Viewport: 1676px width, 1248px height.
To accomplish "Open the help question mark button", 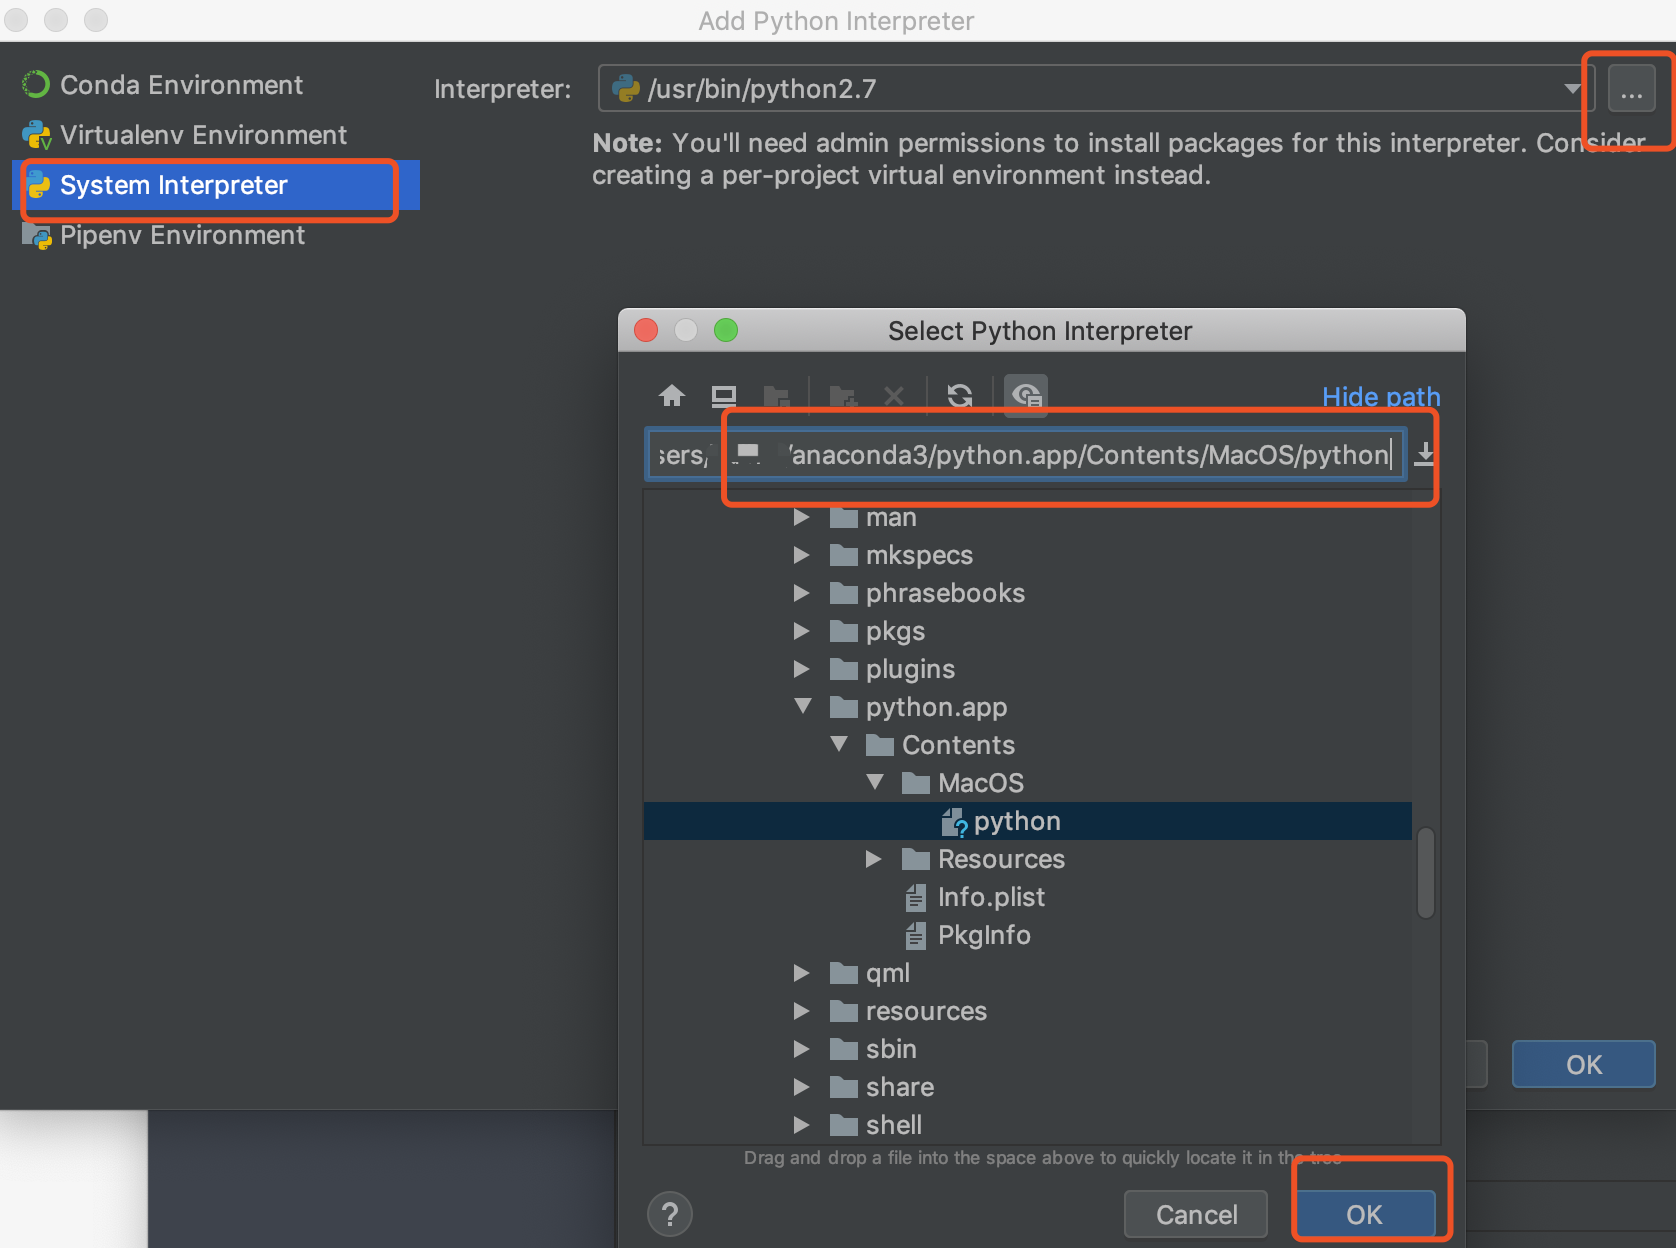I will point(670,1215).
